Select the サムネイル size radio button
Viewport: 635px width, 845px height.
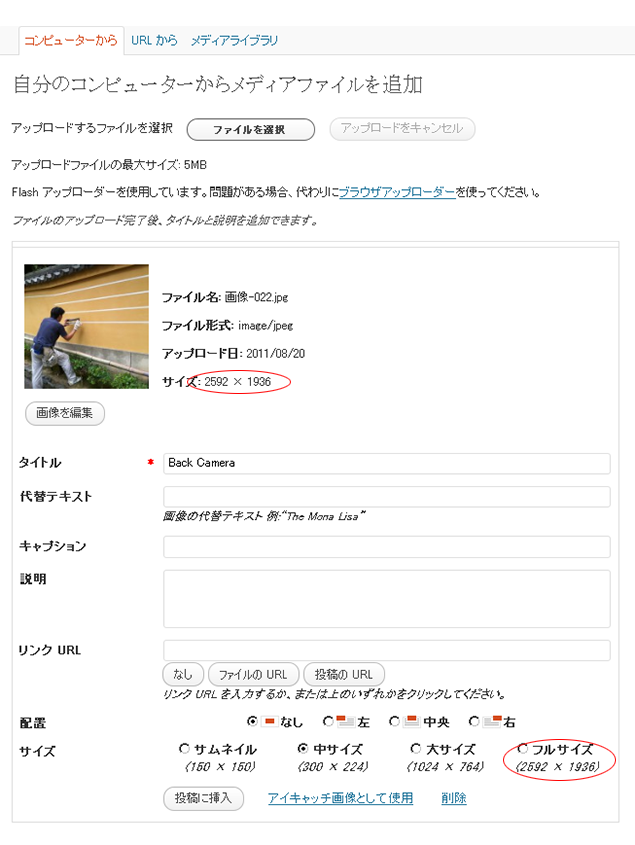tap(184, 748)
